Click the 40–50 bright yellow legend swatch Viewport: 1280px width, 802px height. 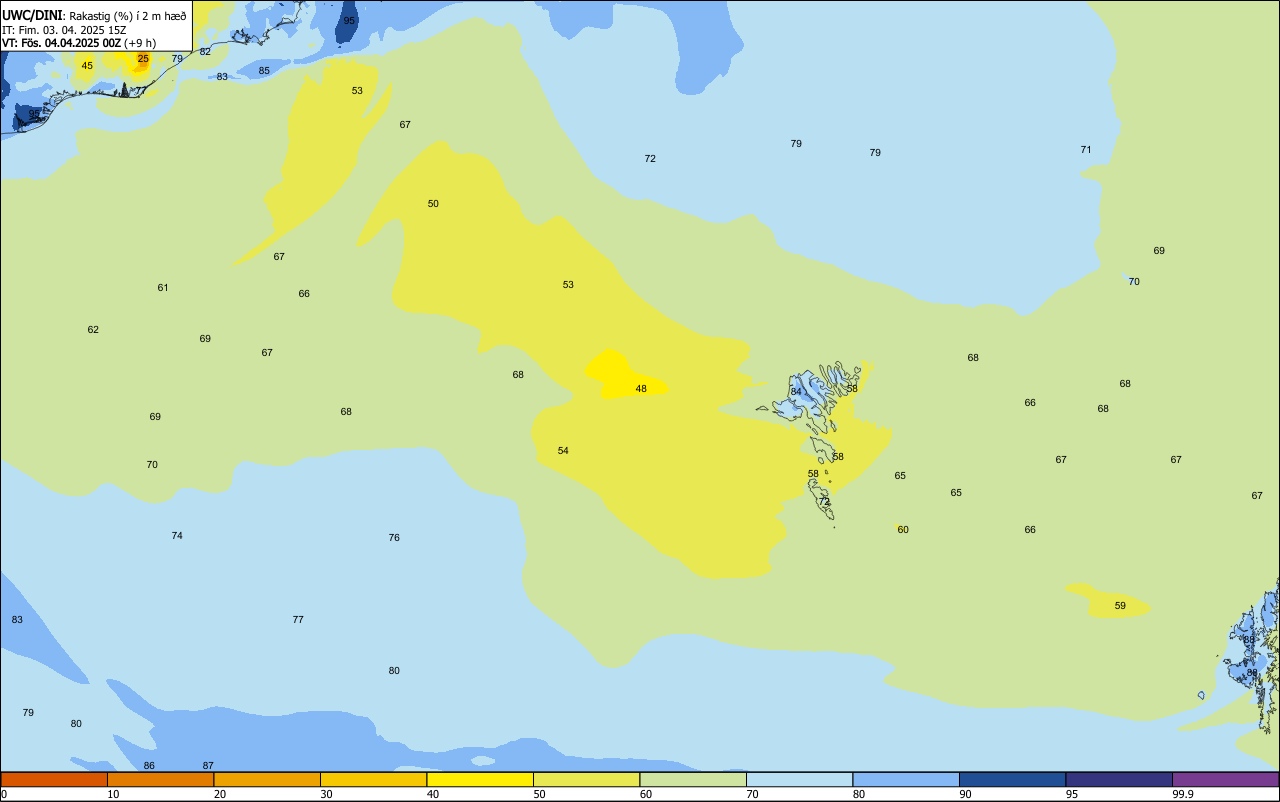[480, 779]
